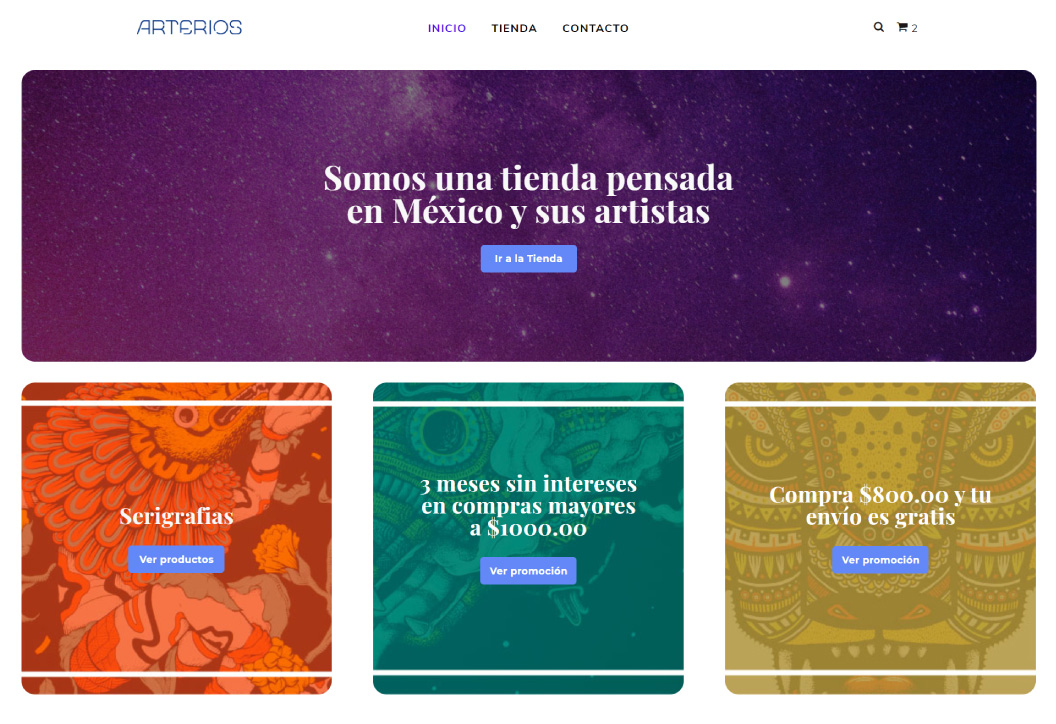Viewport: 1056px width, 724px height.
Task: Click the search magnifier icon
Action: 878,28
